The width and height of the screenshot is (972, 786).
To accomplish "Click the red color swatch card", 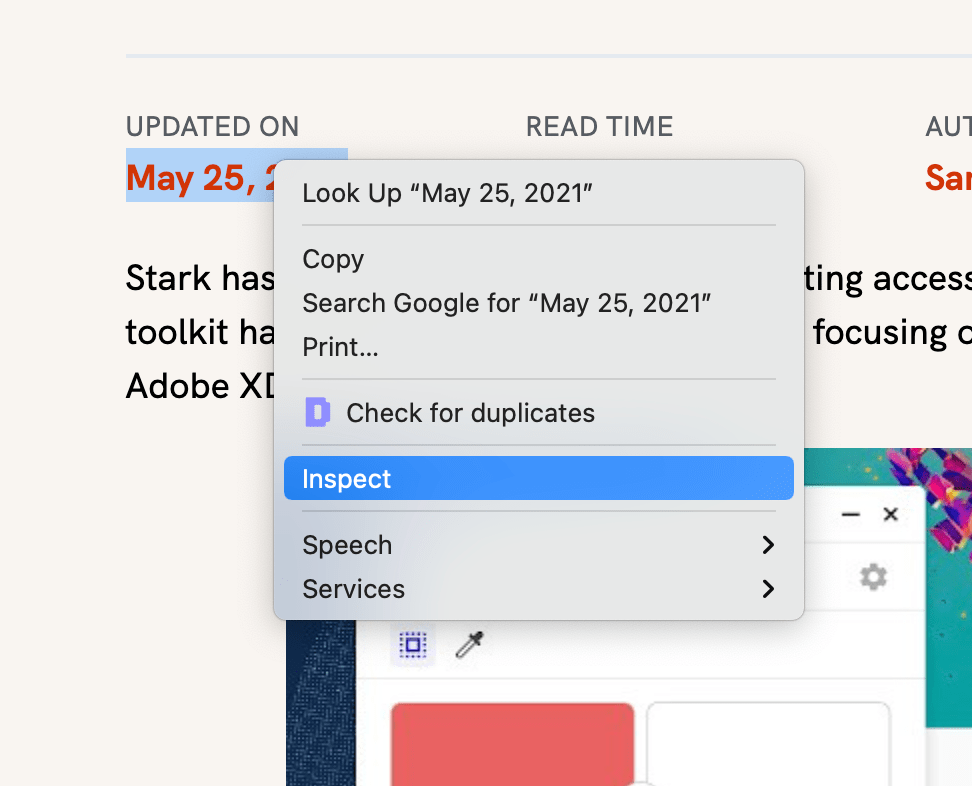I will click(x=512, y=745).
